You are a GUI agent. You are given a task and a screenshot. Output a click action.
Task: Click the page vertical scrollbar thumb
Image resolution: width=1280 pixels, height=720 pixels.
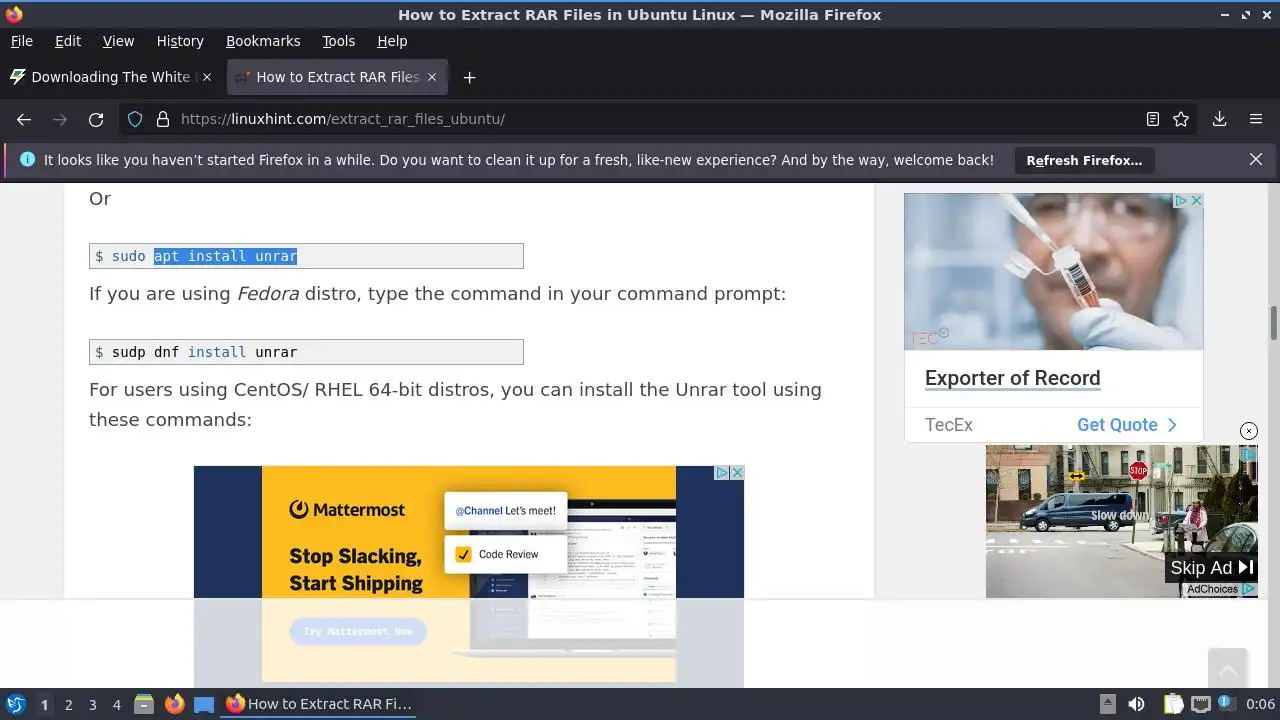click(1274, 323)
